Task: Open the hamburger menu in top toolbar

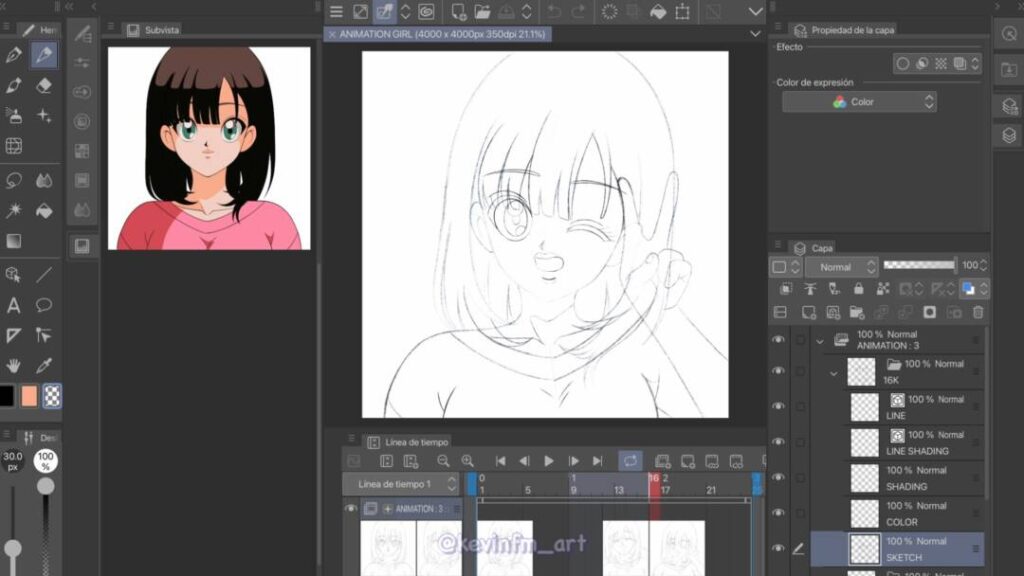Action: (336, 12)
